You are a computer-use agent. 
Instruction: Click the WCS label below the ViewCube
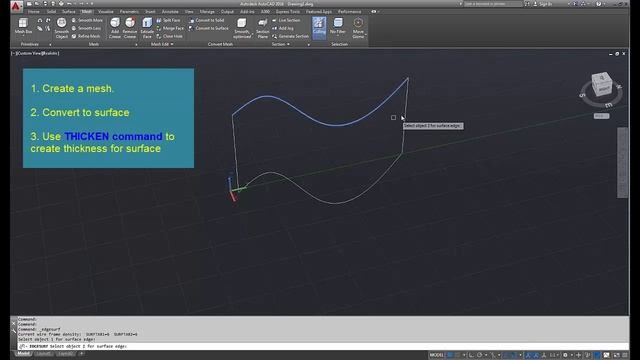pos(601,116)
